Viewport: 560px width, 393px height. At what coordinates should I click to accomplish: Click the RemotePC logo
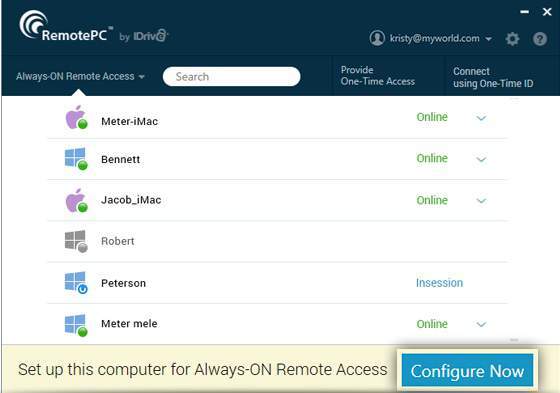coord(66,26)
